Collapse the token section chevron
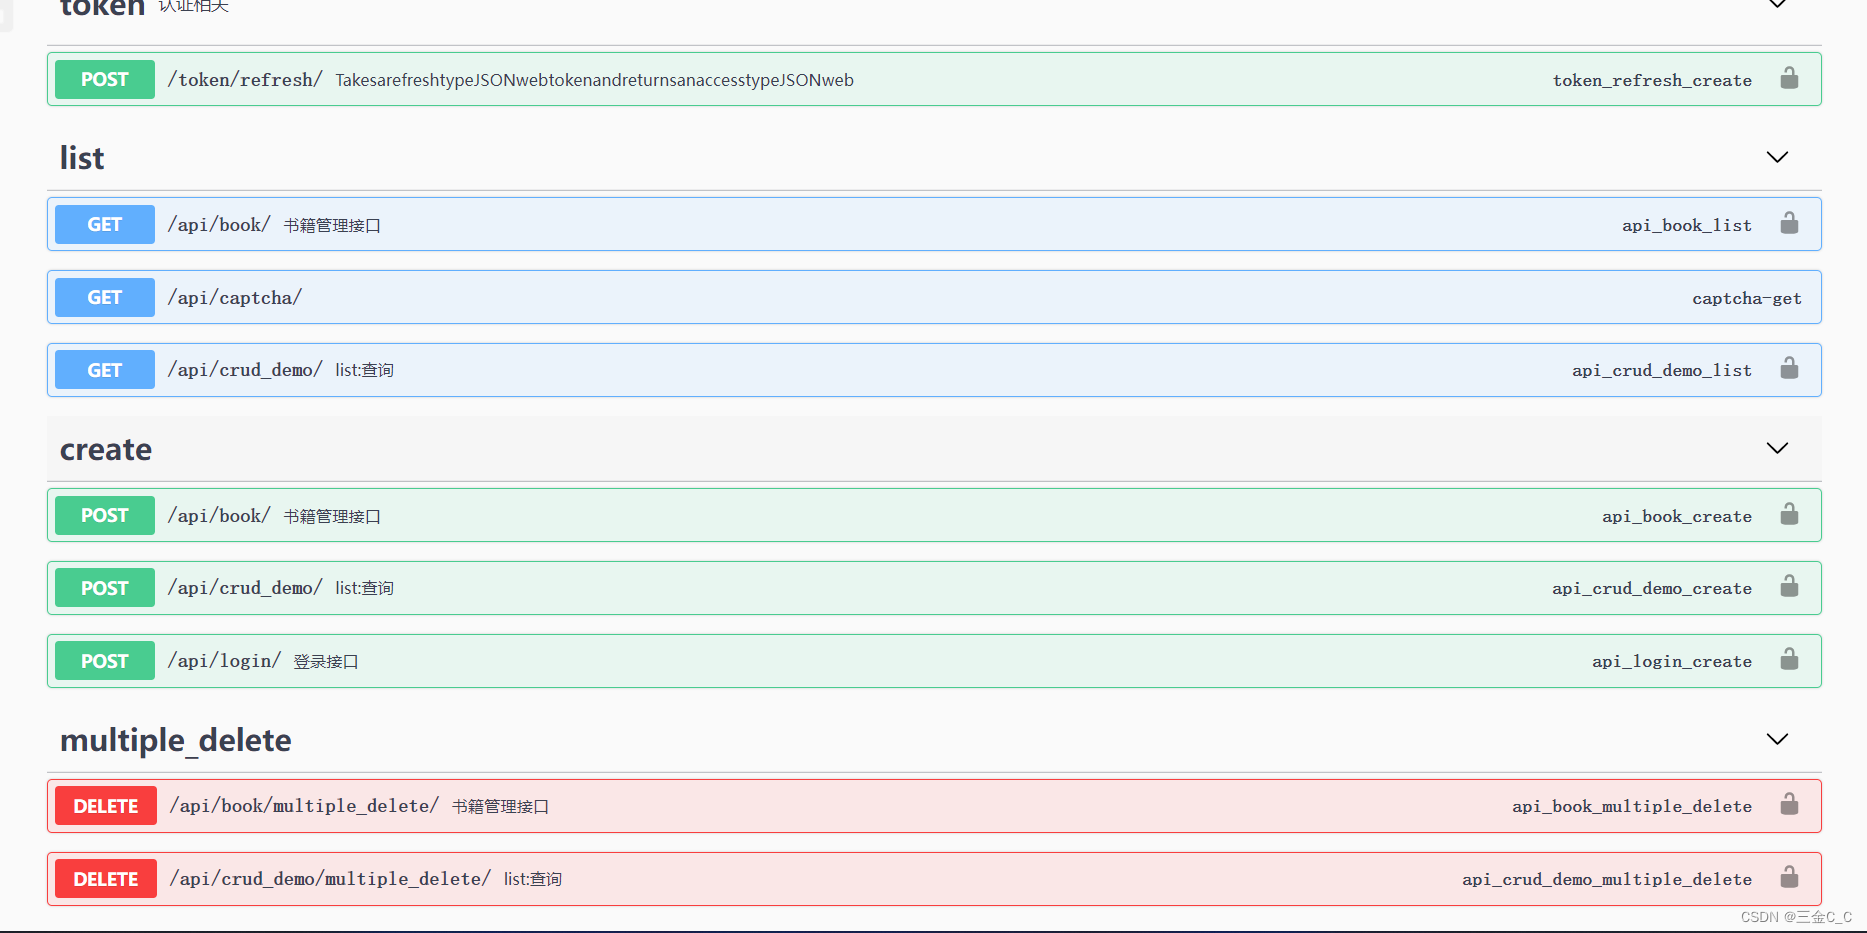Viewport: 1867px width, 933px height. pyautogui.click(x=1777, y=4)
